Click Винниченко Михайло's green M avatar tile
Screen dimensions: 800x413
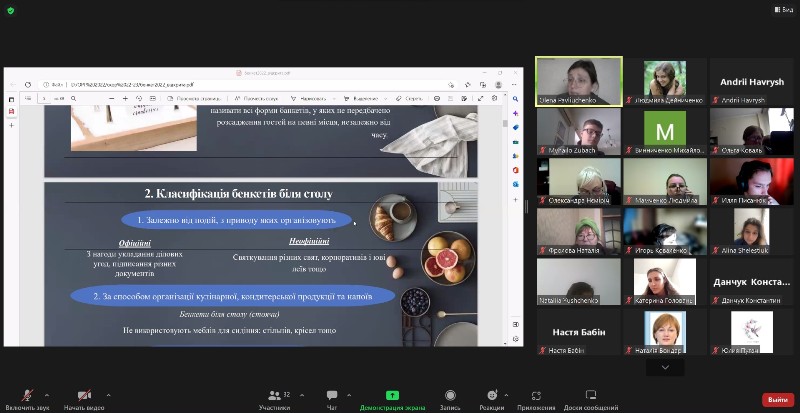664,131
